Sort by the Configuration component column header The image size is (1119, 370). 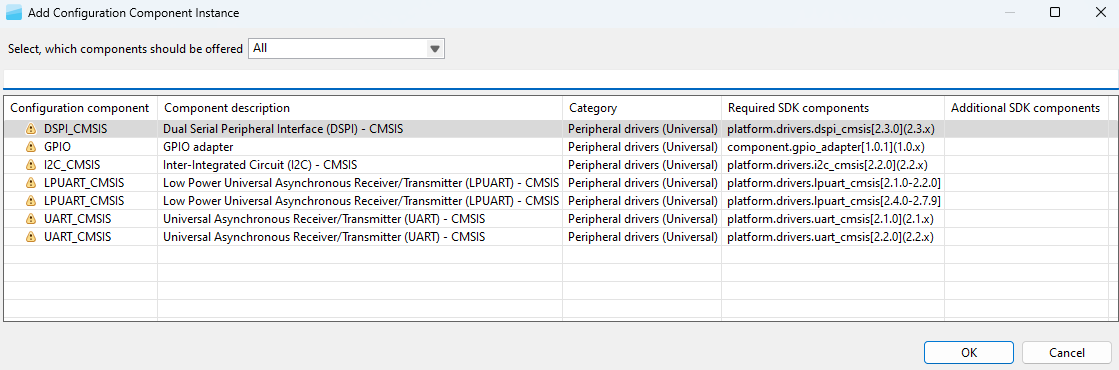[81, 109]
